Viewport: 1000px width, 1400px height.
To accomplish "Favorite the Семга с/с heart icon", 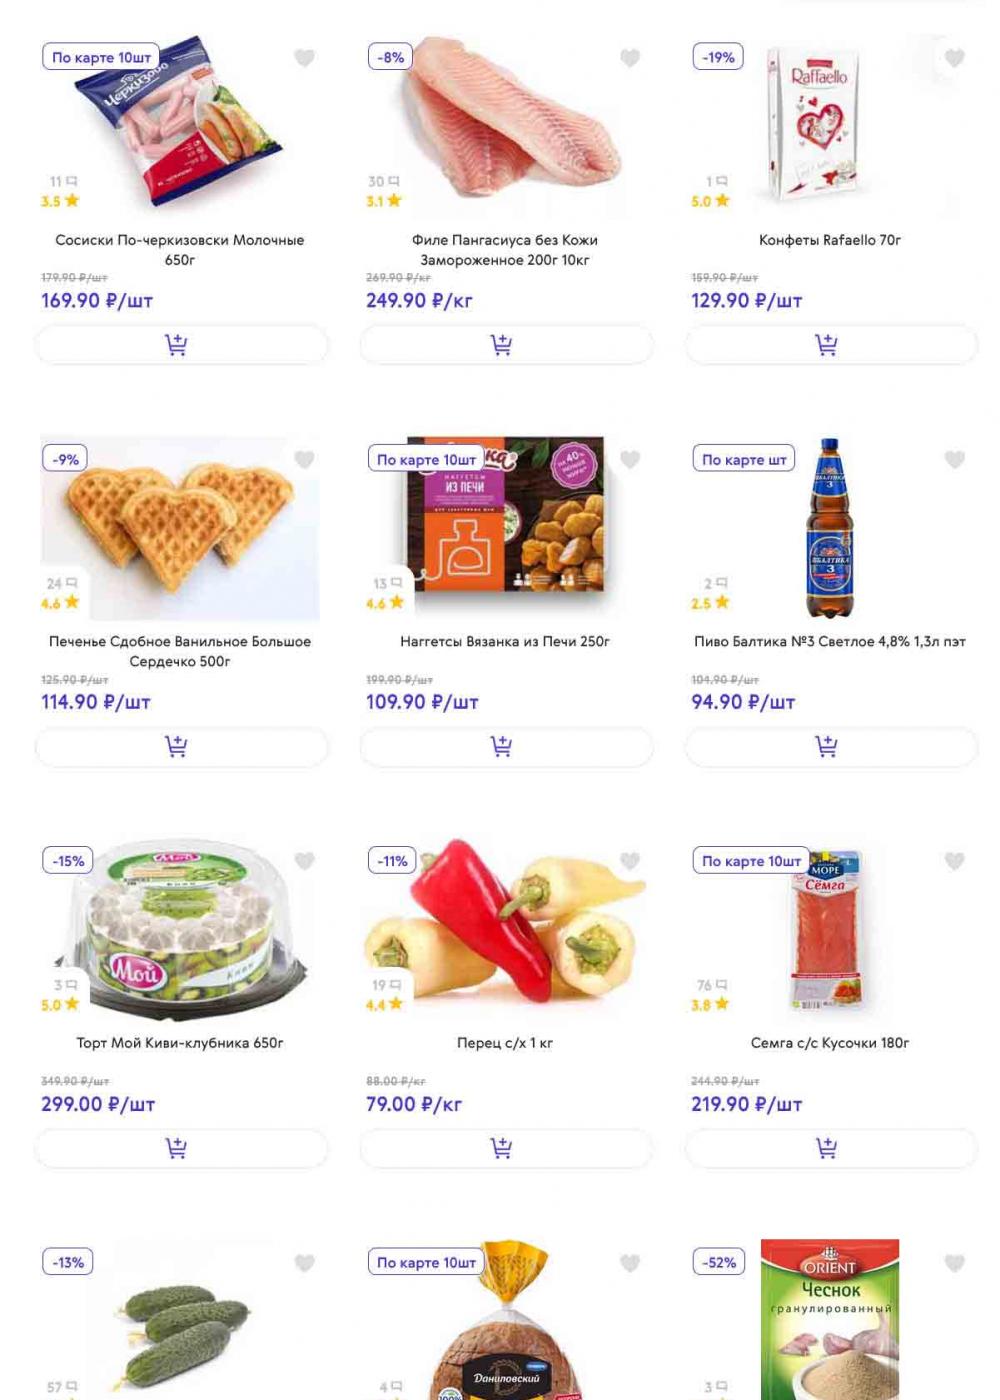I will pyautogui.click(x=955, y=861).
